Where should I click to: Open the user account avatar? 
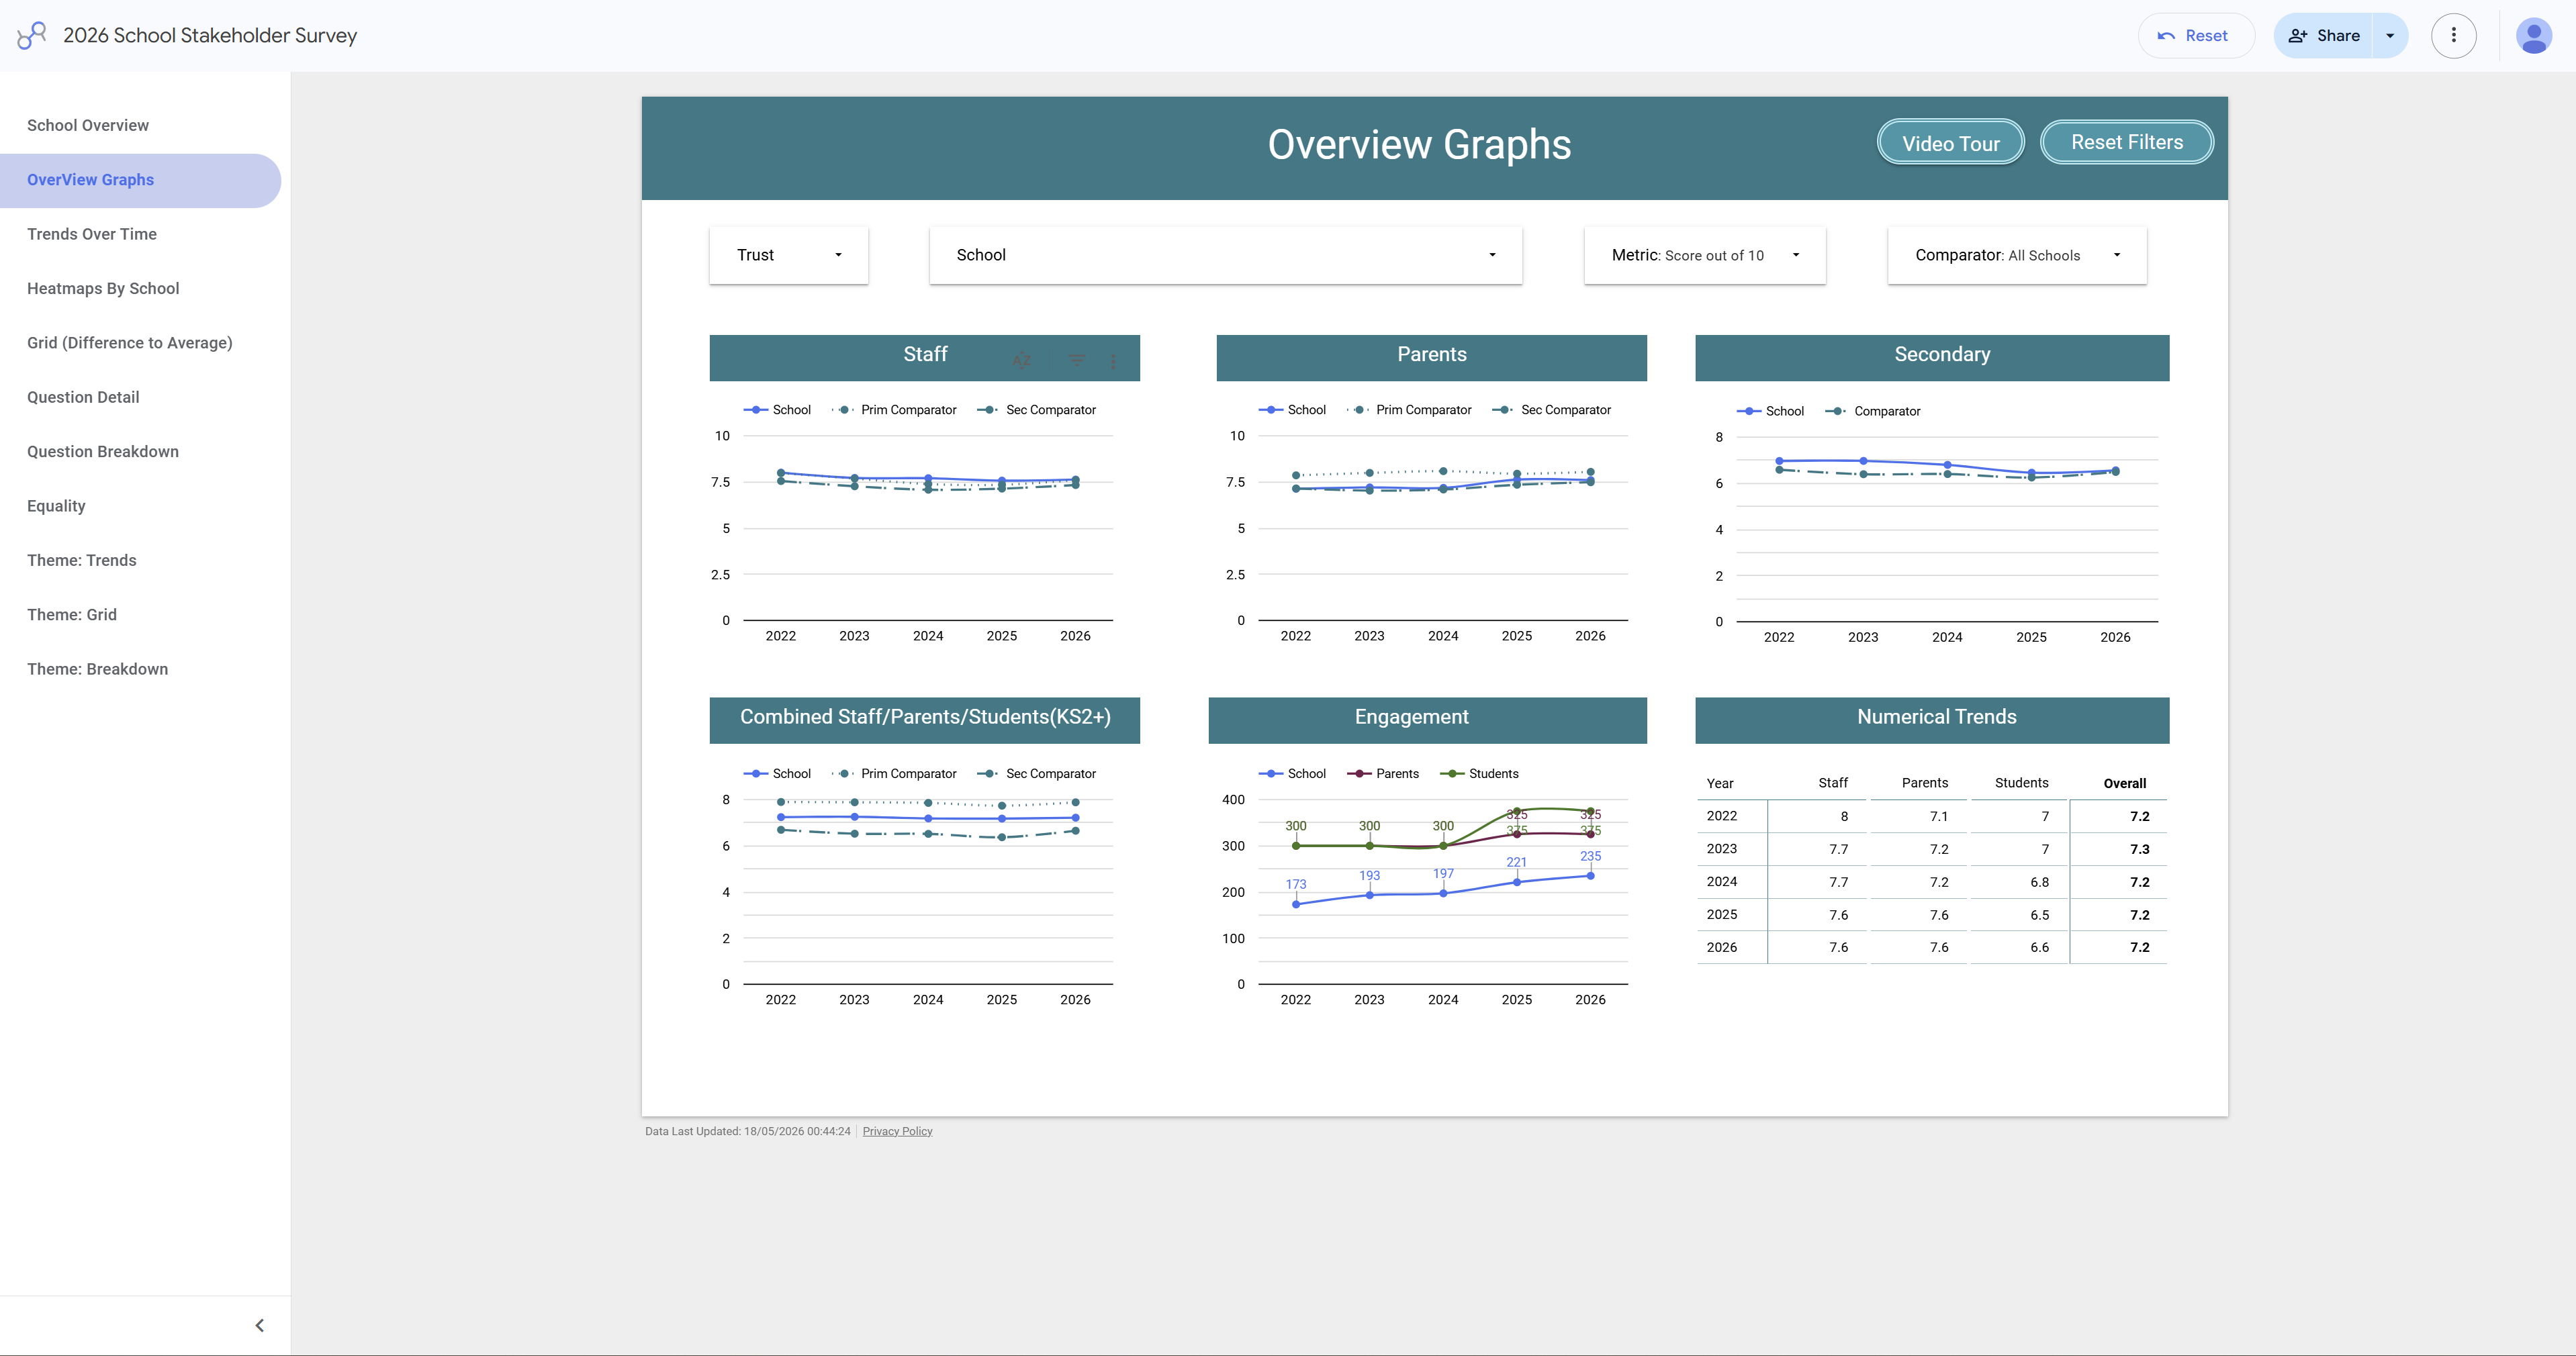pos(2533,36)
